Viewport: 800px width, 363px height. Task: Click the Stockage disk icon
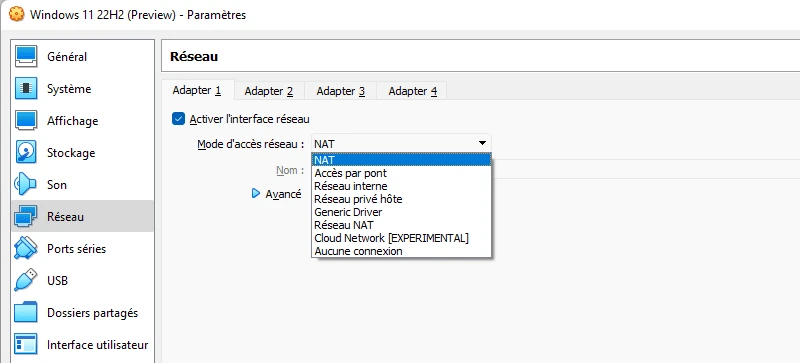(x=26, y=153)
